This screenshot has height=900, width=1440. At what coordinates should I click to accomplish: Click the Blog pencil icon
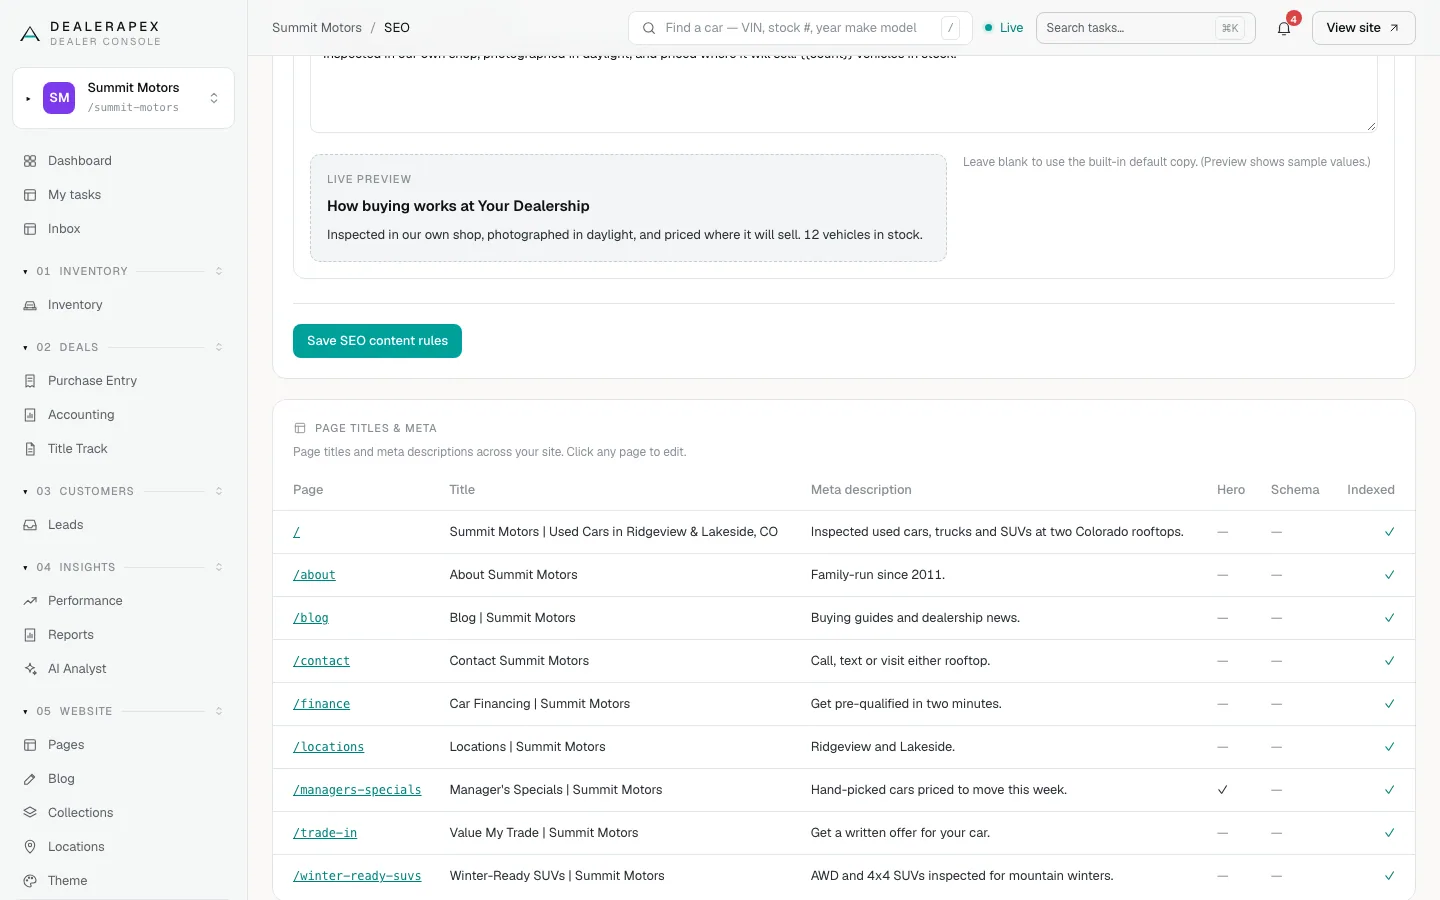point(30,779)
